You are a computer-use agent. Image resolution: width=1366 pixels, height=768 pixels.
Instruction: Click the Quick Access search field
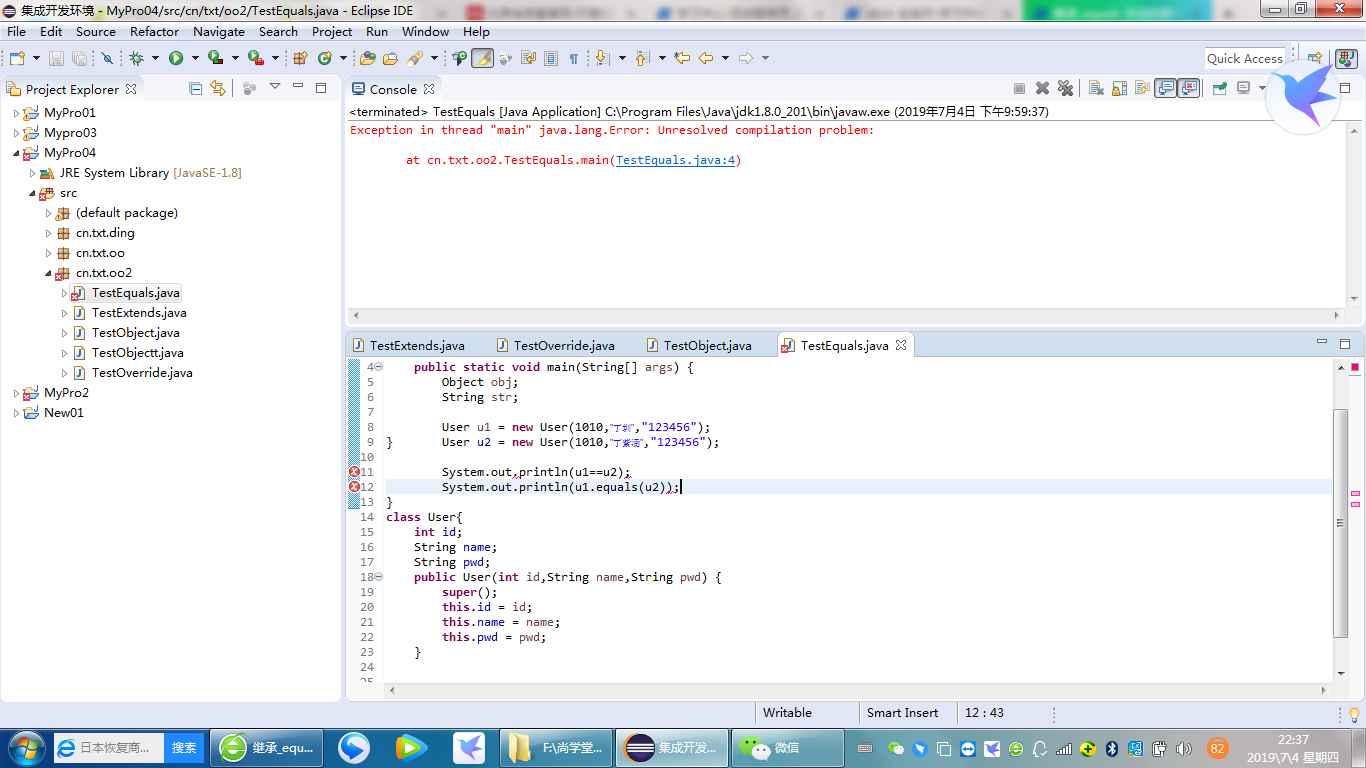click(1244, 58)
